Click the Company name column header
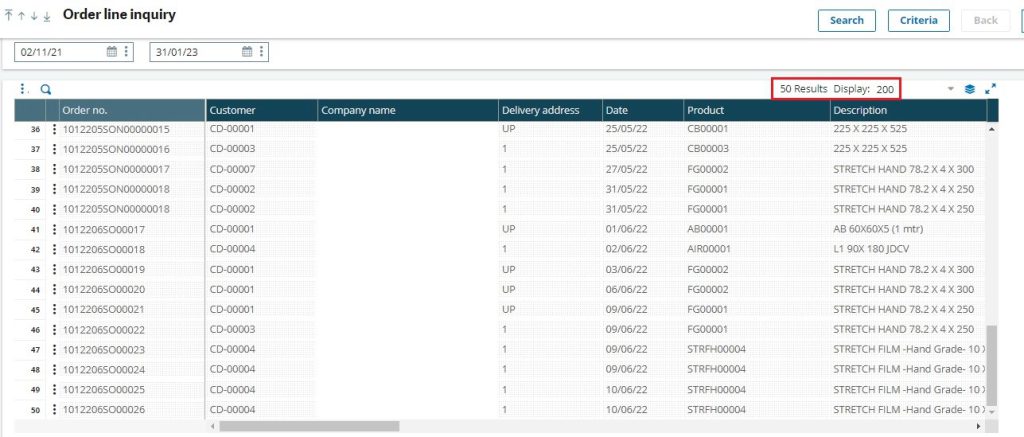The width and height of the screenshot is (1024, 437). pos(408,110)
